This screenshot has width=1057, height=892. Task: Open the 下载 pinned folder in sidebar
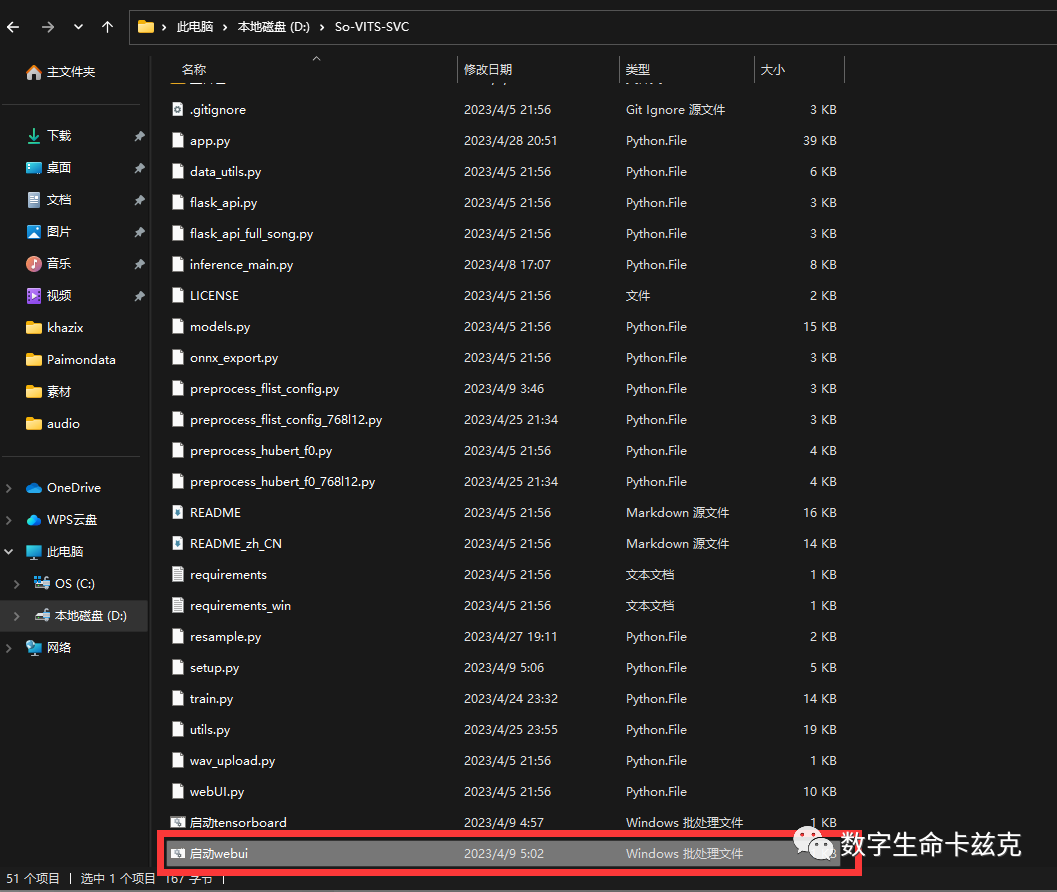point(56,135)
